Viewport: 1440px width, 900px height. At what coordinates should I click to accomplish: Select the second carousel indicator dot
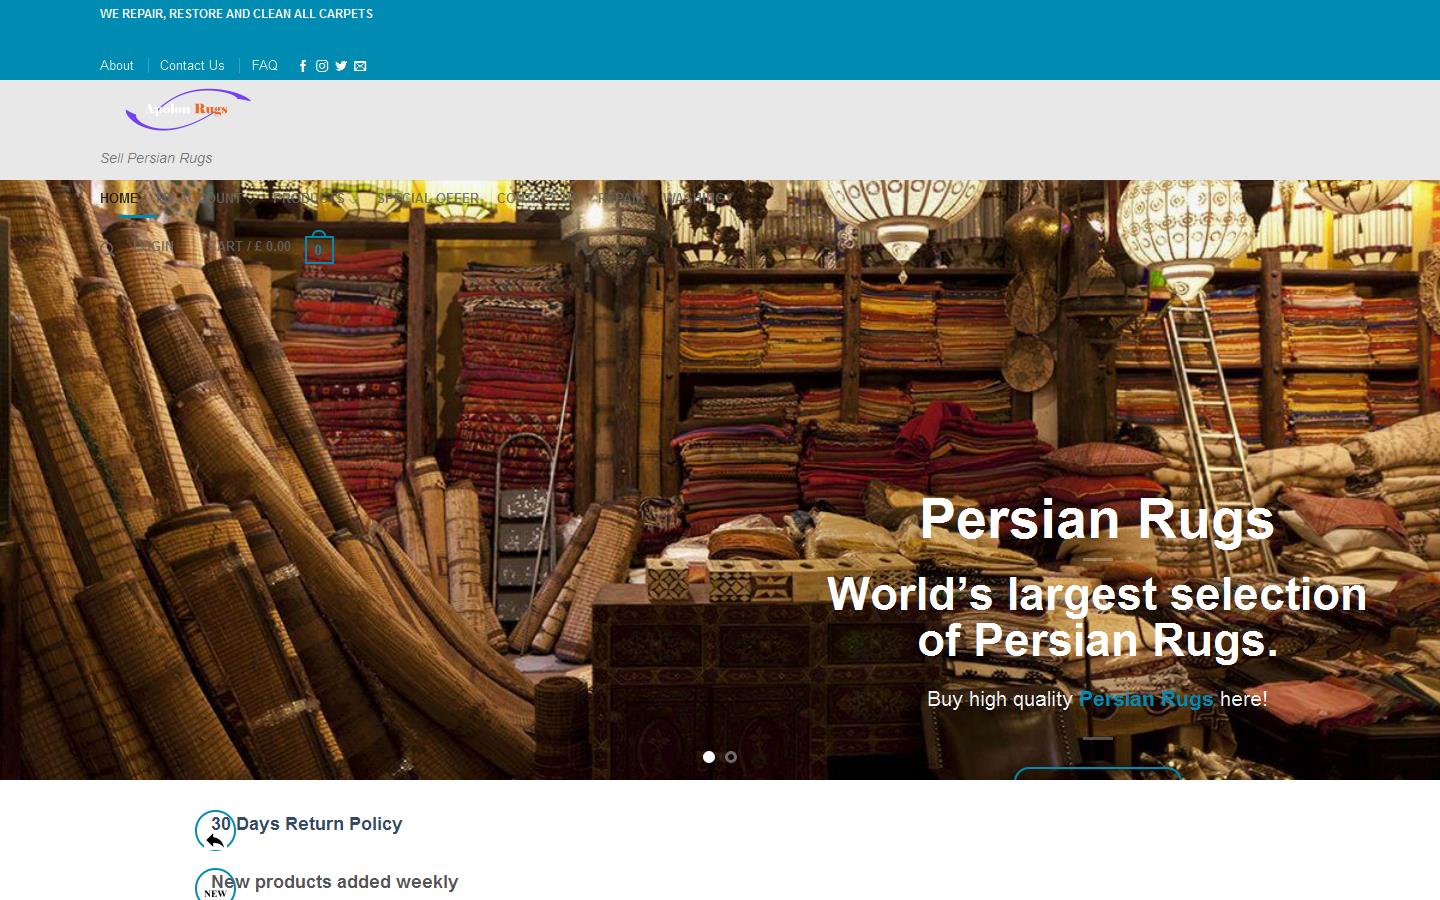[731, 758]
